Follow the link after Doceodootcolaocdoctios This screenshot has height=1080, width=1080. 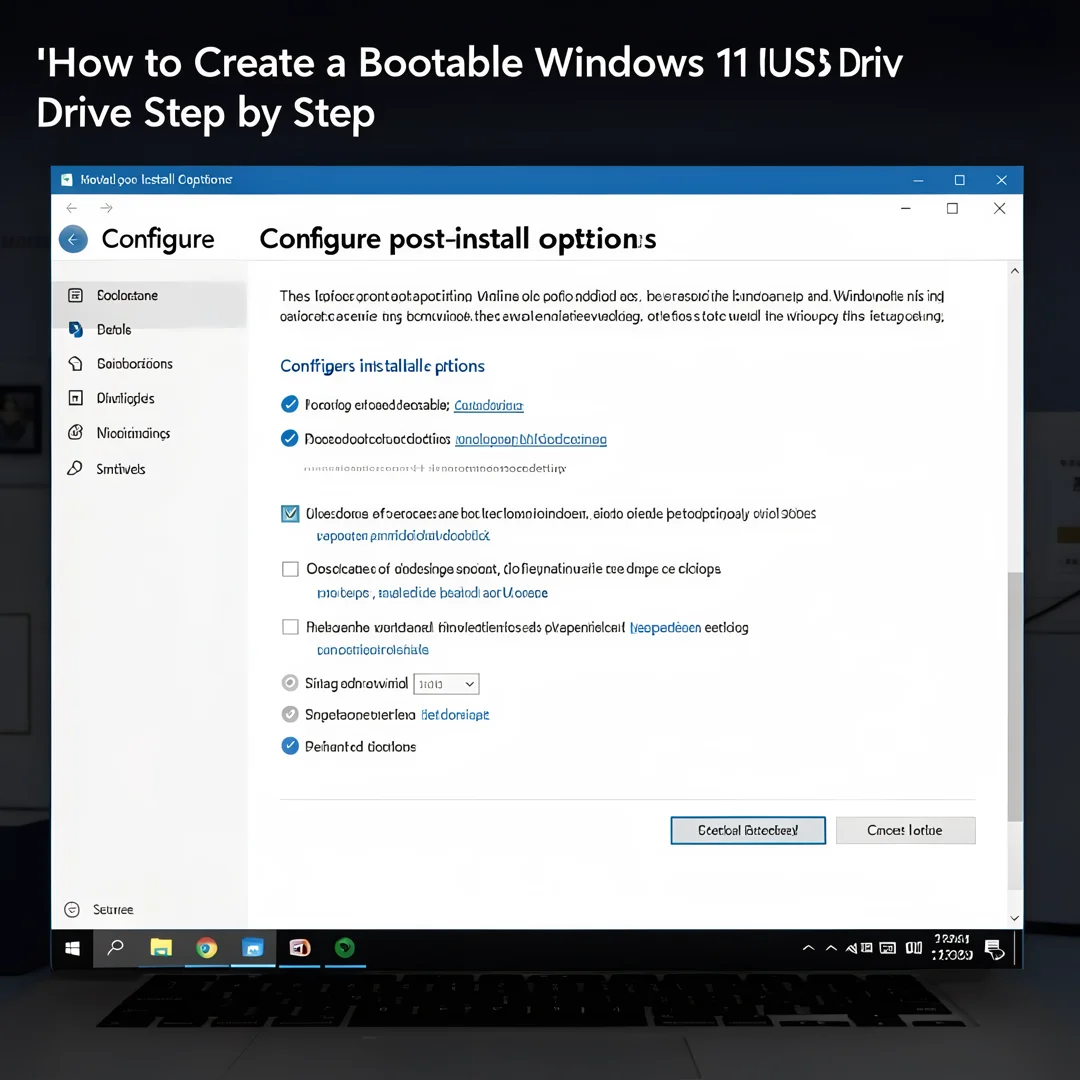pos(531,439)
